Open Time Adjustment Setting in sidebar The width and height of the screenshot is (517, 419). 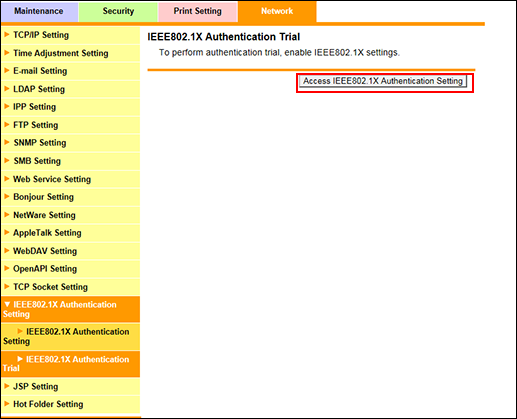(71, 53)
